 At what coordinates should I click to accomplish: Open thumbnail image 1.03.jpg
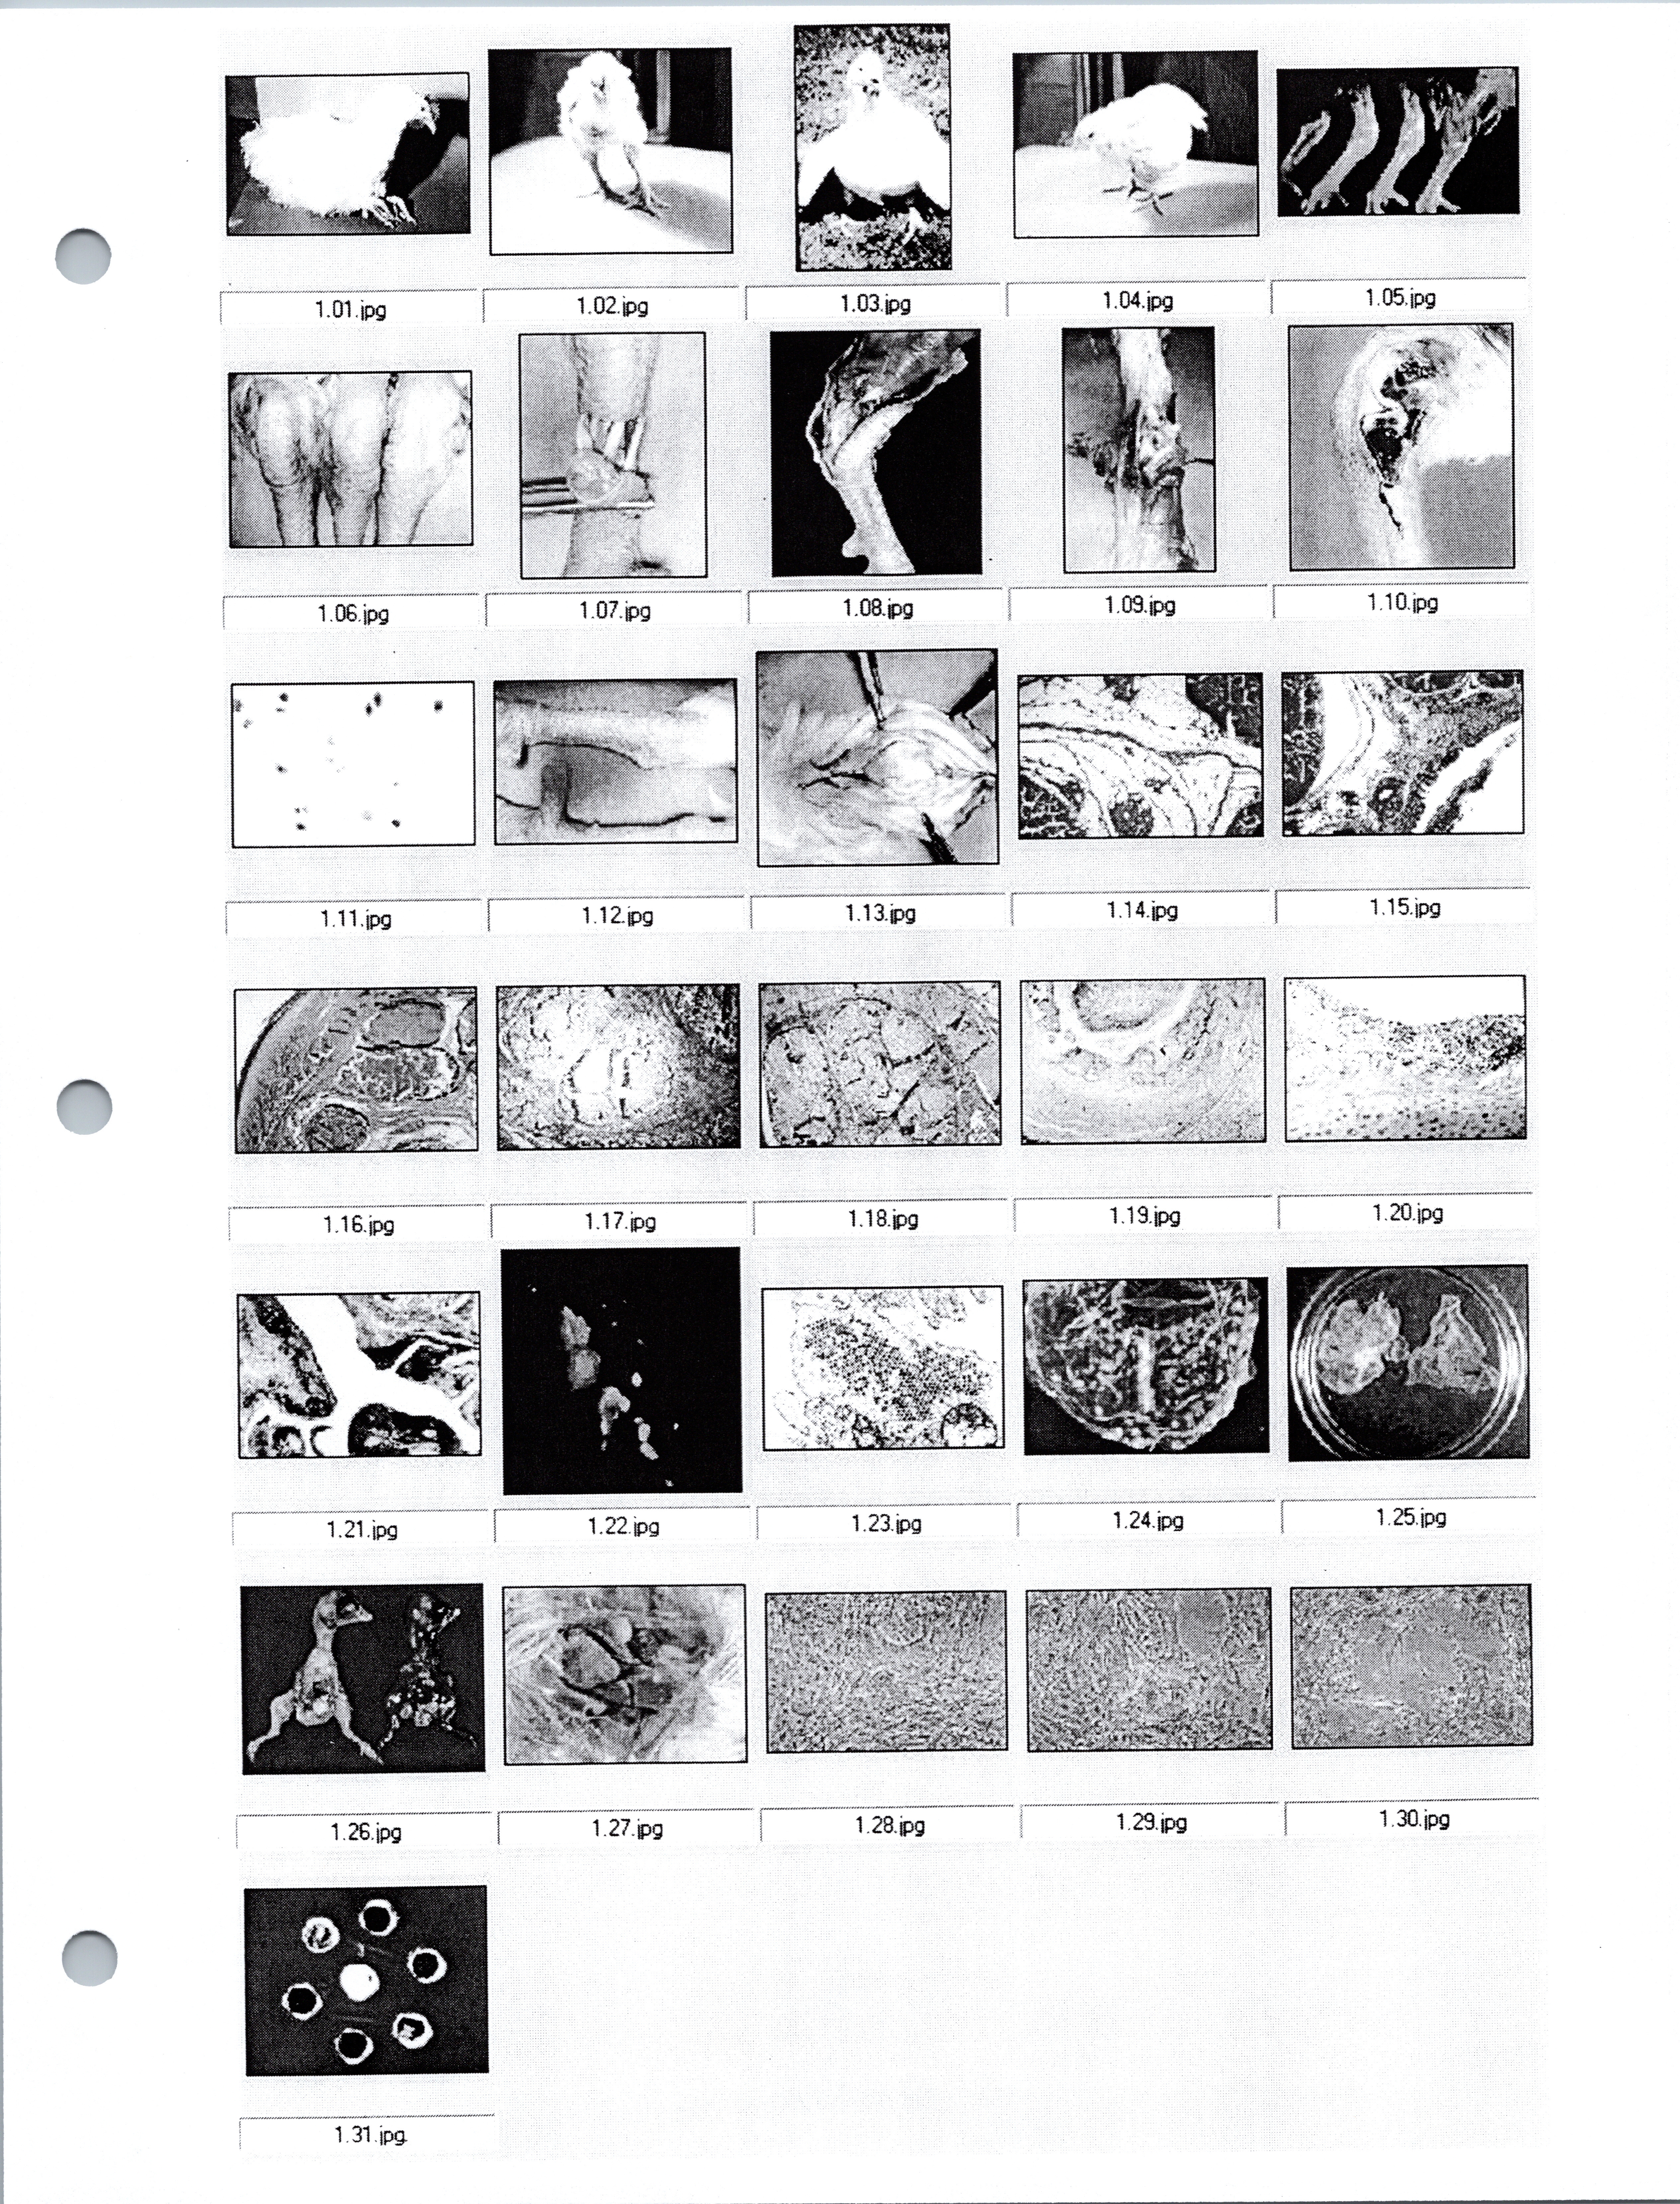click(x=872, y=148)
